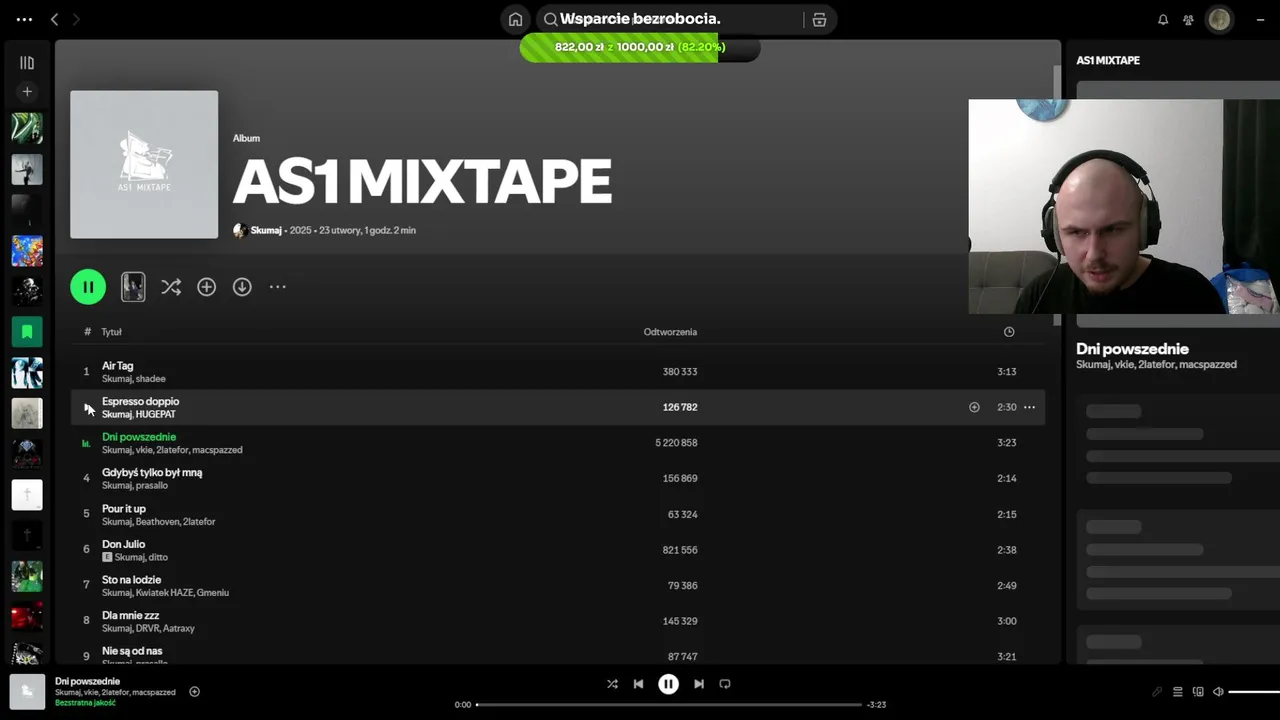
Task: Open now-playing cover thumbnail in player bar
Action: pos(27,692)
